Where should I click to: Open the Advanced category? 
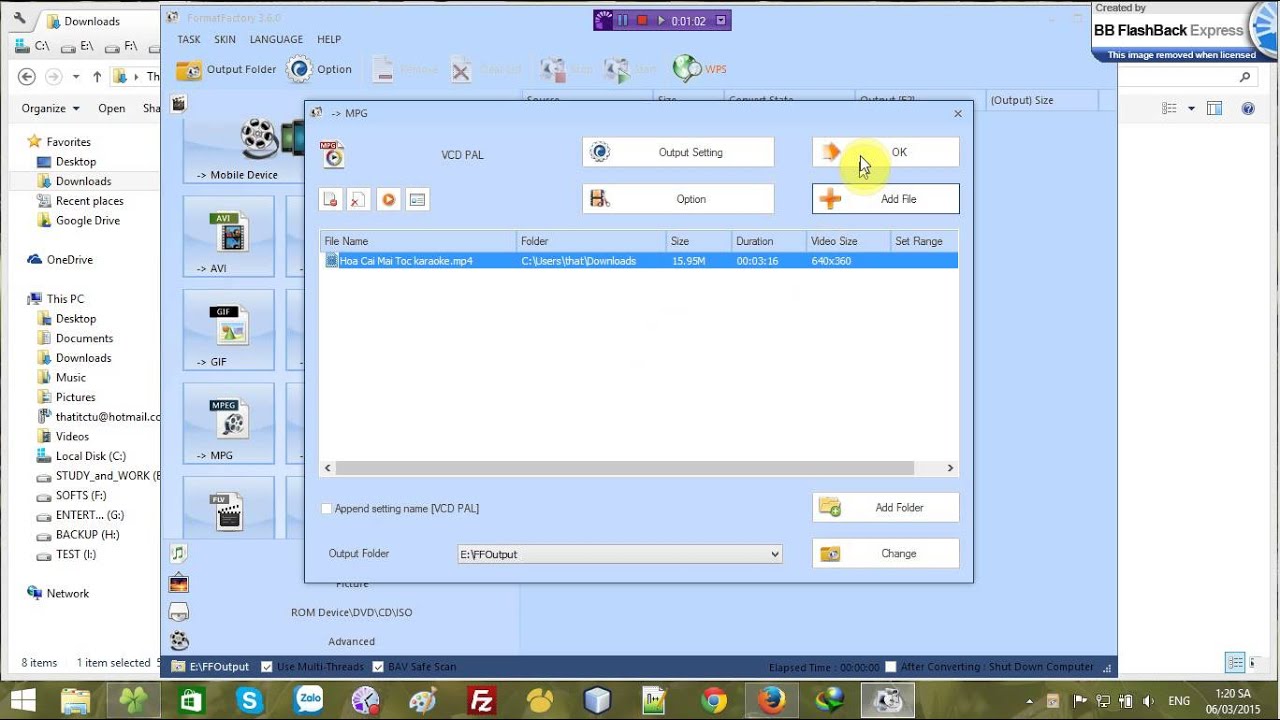(x=351, y=641)
